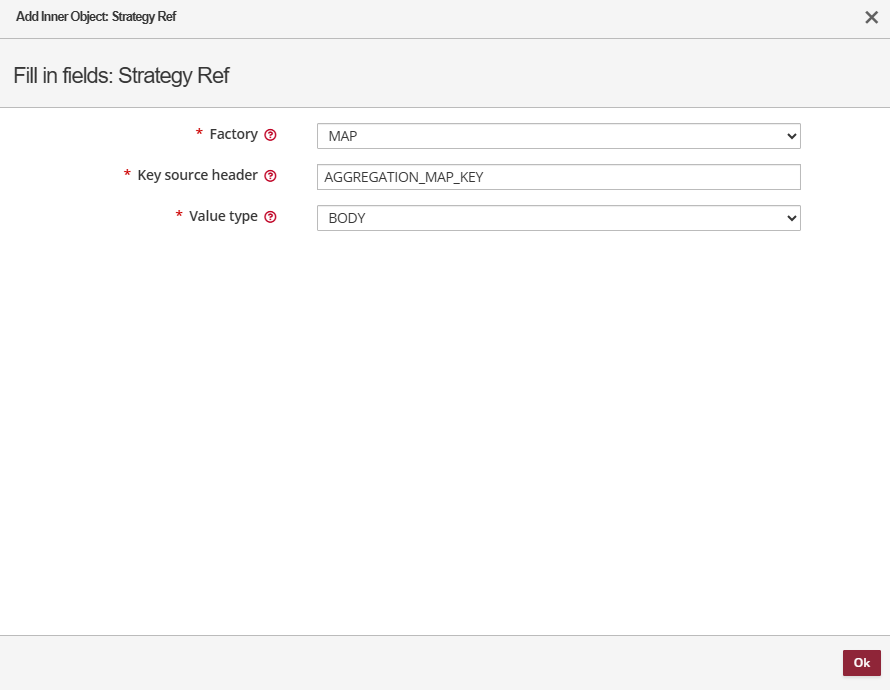Click the Fill in fields: Strategy Ref heading

point(121,75)
